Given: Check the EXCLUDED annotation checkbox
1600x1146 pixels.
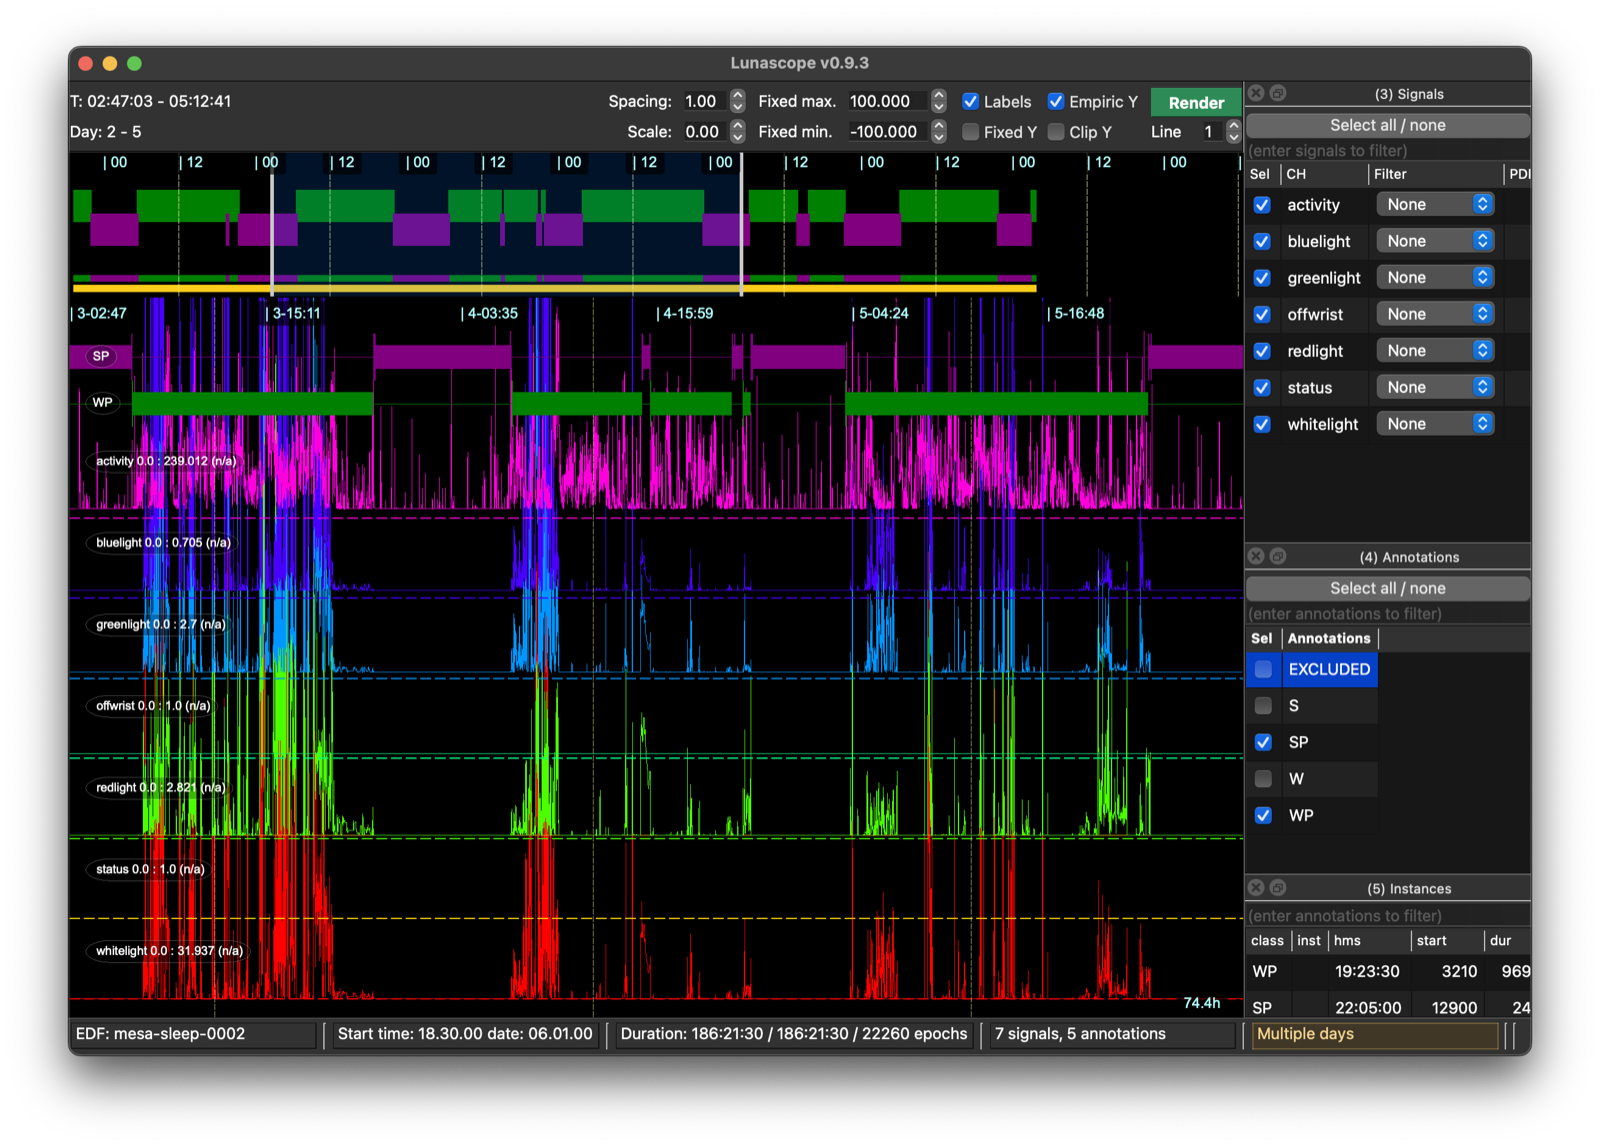Looking at the screenshot, I should 1264,669.
